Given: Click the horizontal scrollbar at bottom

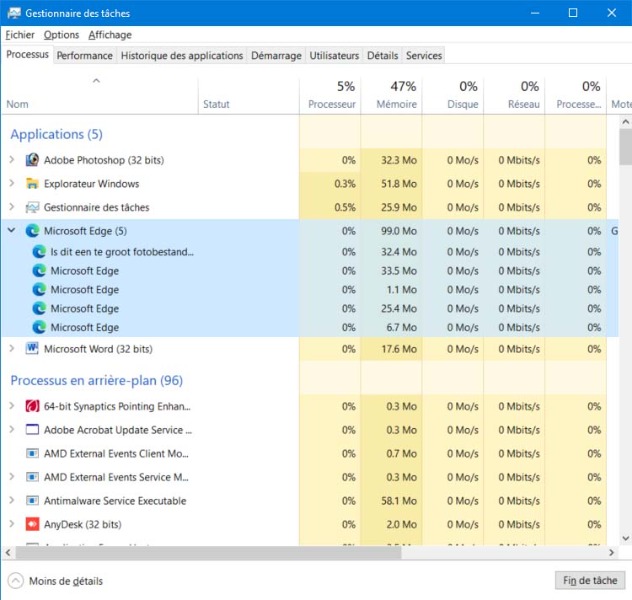Looking at the screenshot, I should tap(200, 552).
